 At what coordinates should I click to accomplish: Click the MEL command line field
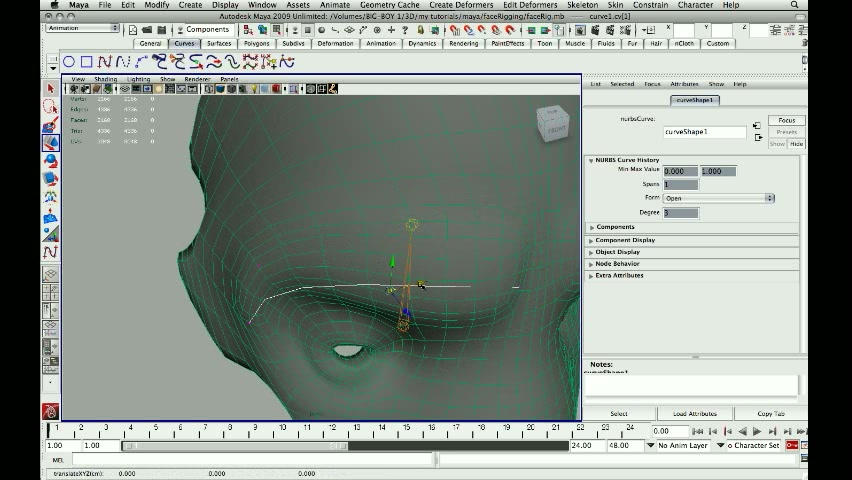252,460
